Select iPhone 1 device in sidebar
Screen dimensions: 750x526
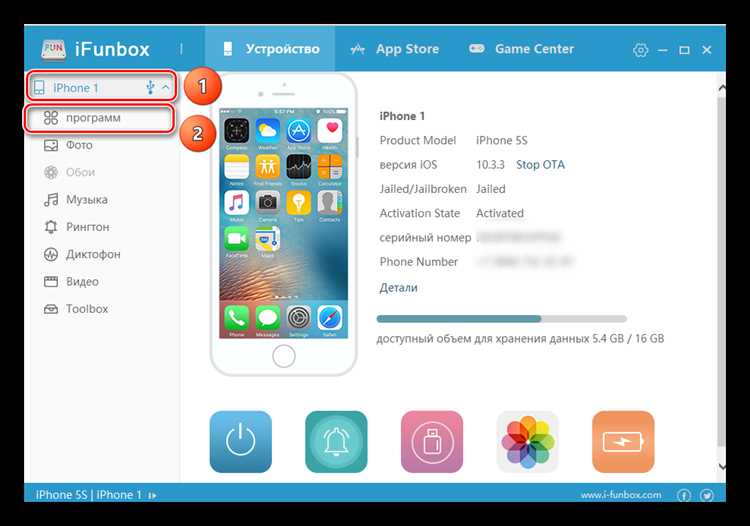[101, 88]
